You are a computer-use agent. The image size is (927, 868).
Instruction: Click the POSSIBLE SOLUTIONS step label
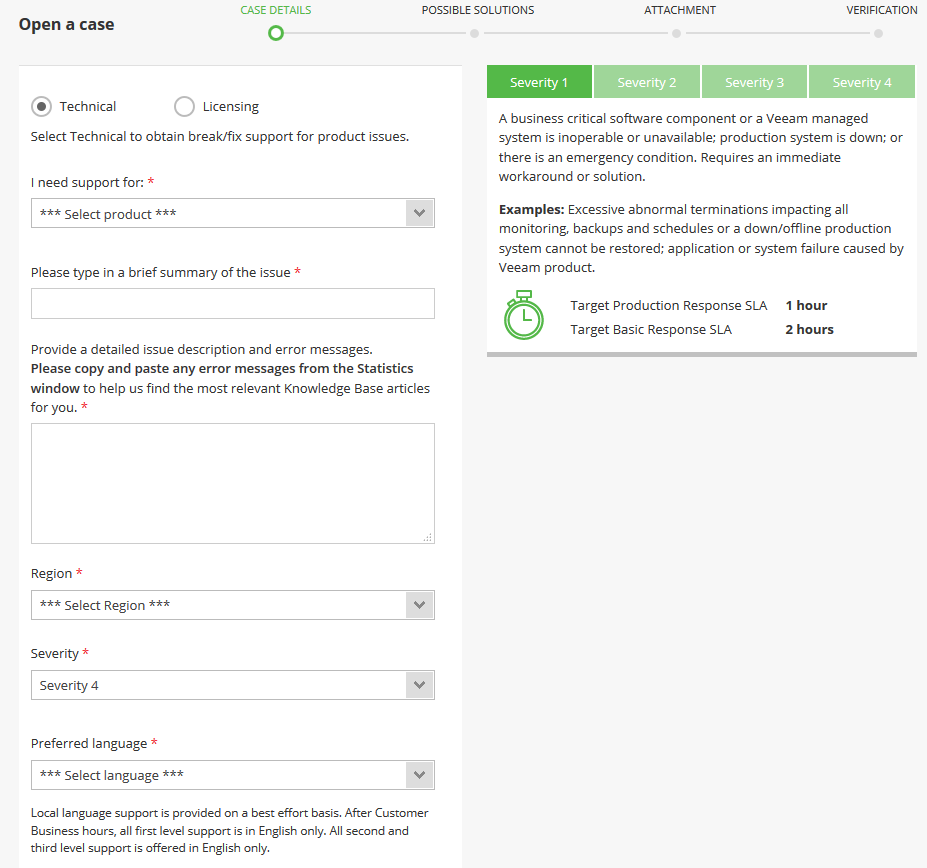pyautogui.click(x=477, y=10)
